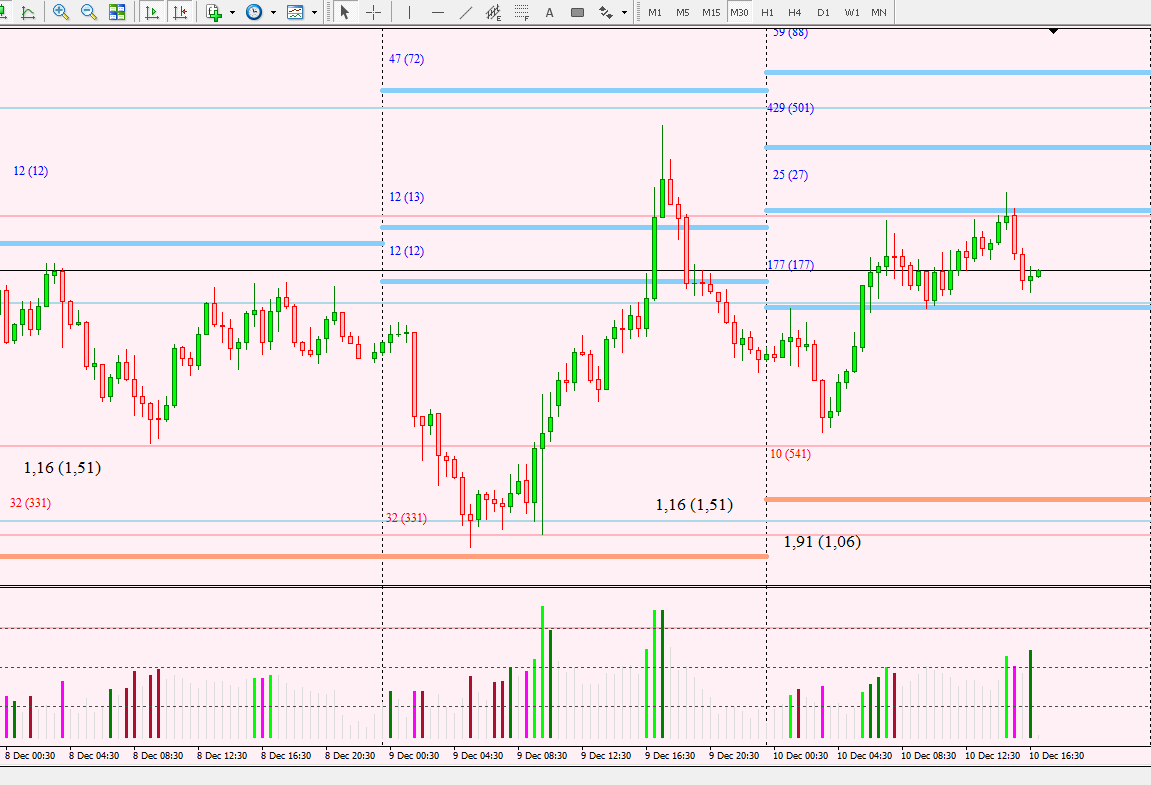Viewport: 1151px width, 785px height.
Task: Switch chart to M1 timeframe
Action: tap(655, 12)
